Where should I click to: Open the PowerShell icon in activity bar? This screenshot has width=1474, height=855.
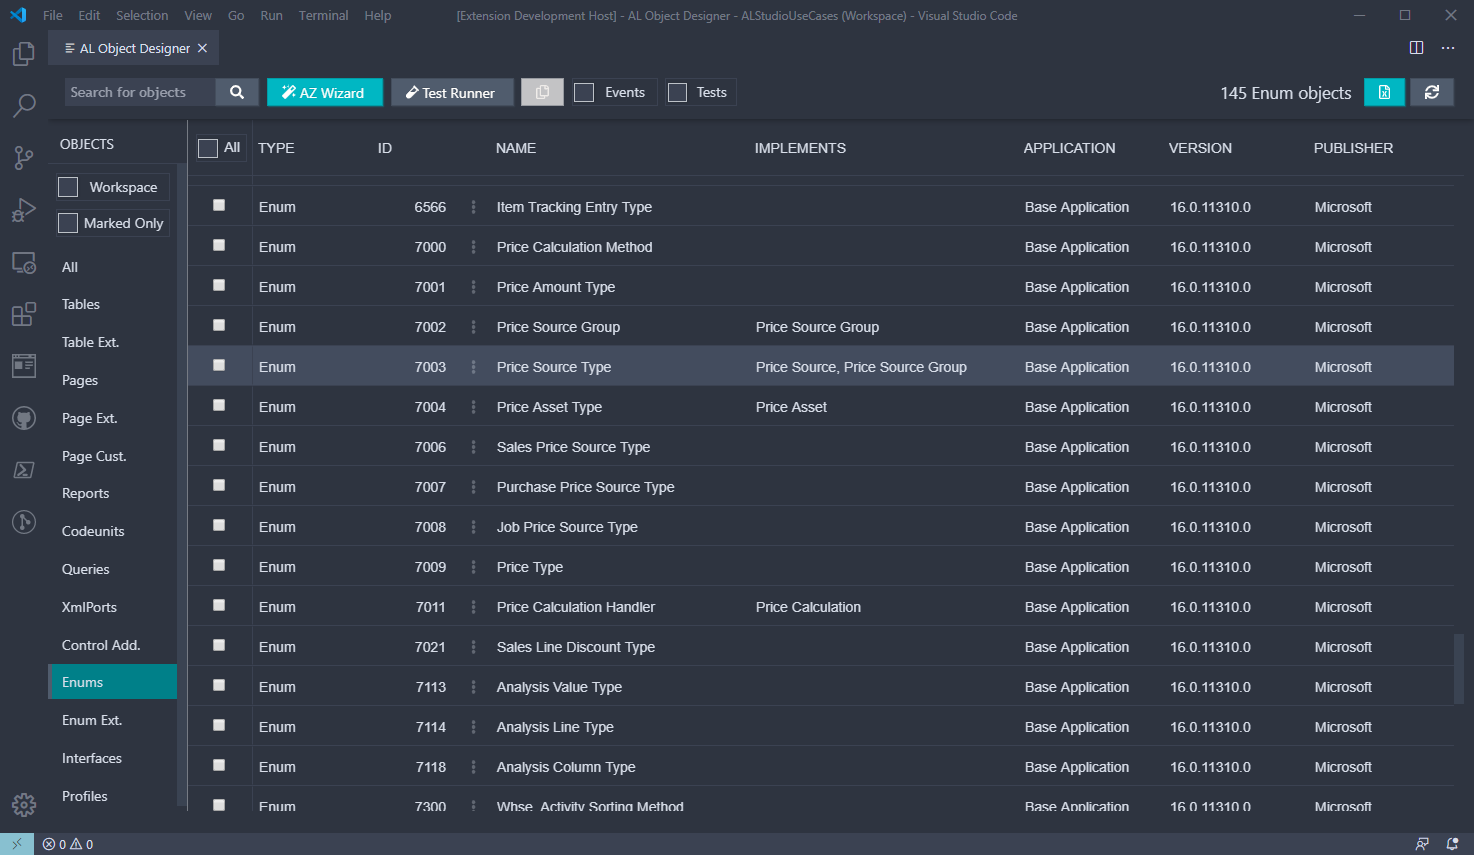tap(24, 470)
